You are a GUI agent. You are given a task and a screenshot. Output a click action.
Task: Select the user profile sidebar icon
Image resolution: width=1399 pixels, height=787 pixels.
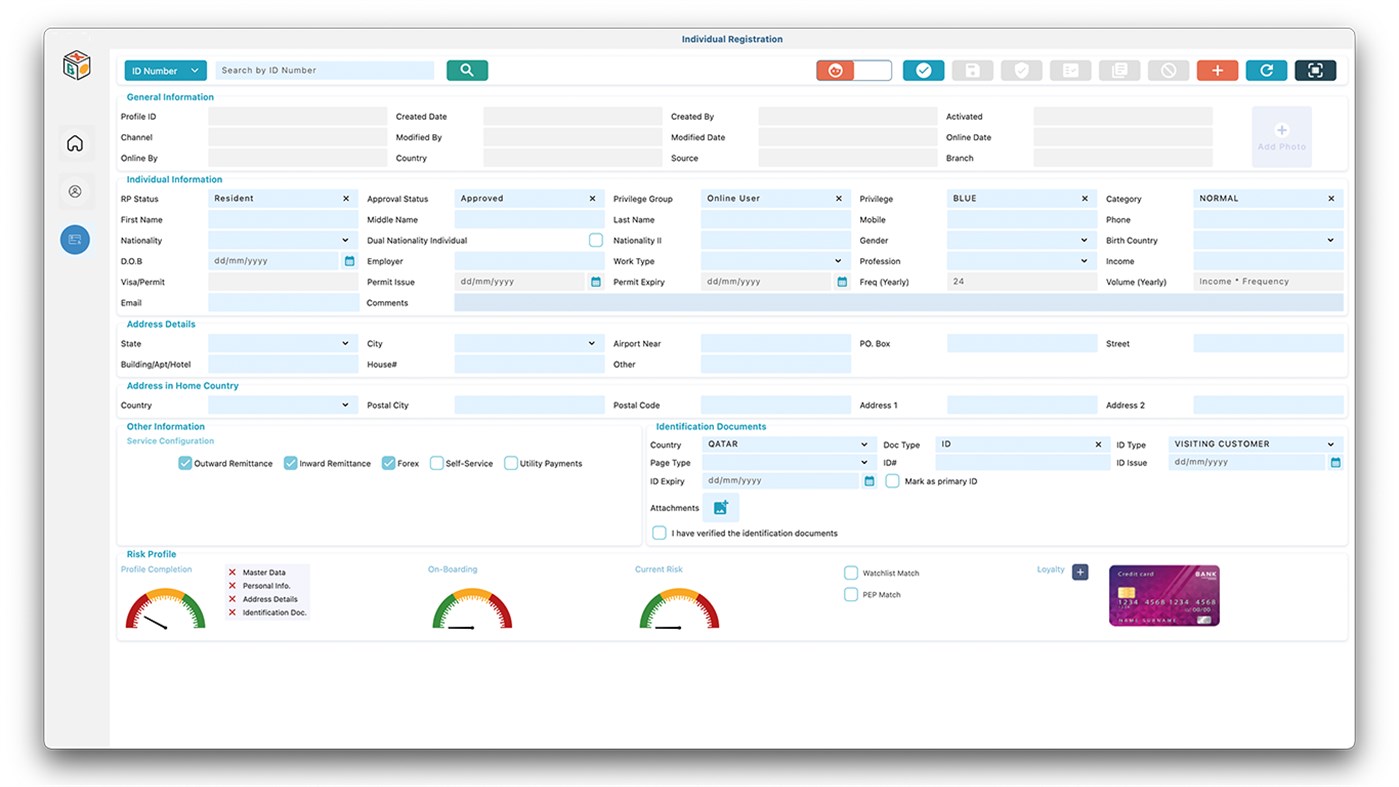coord(75,191)
